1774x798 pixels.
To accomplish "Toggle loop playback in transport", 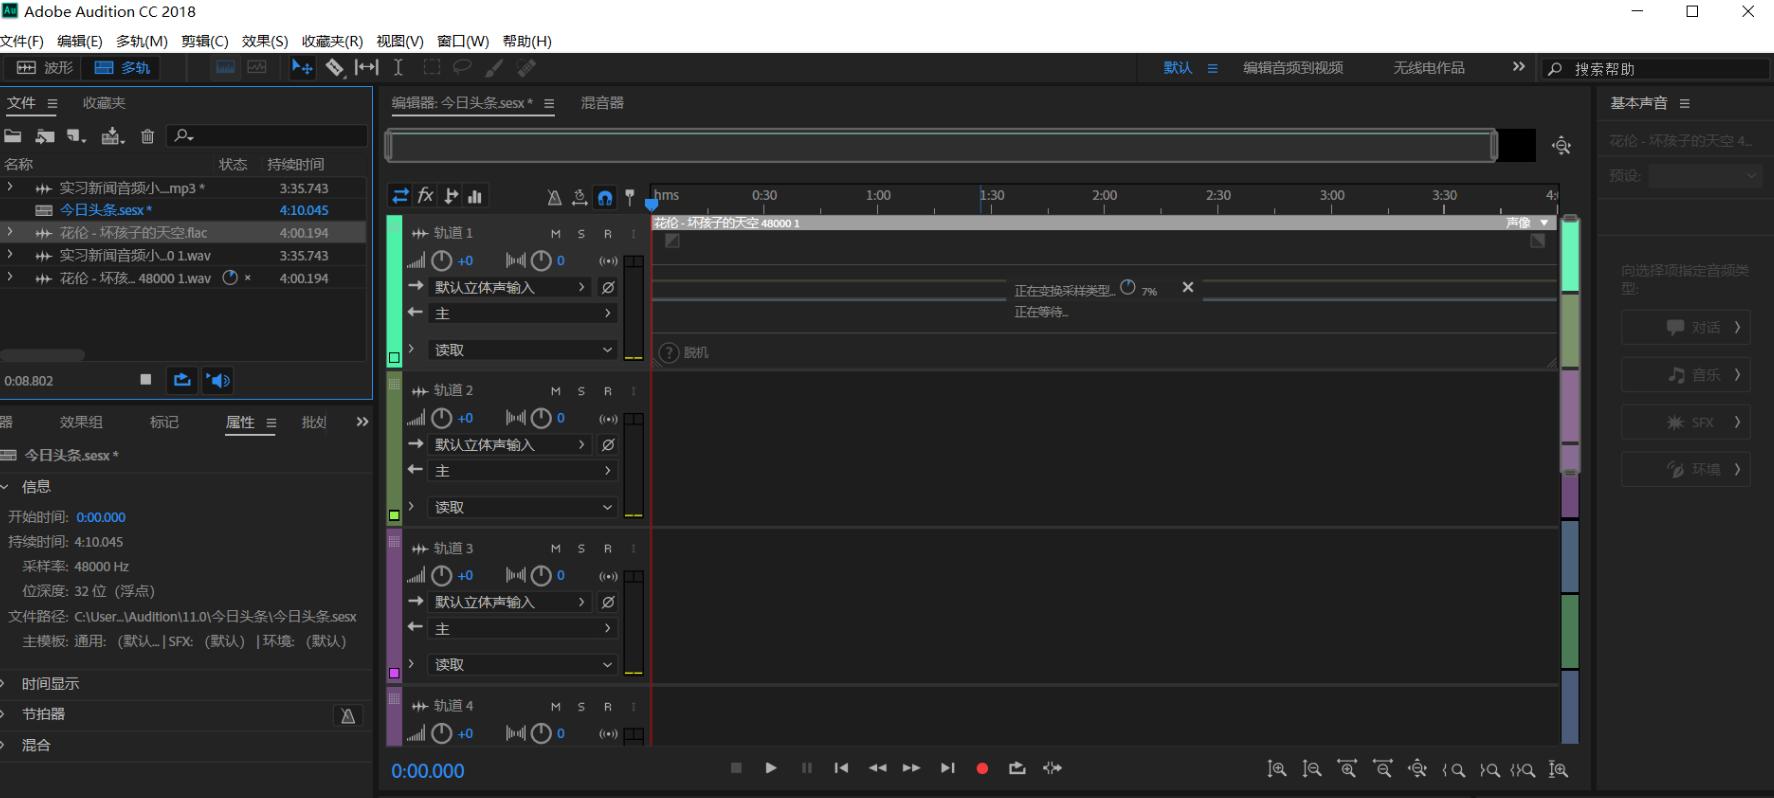I will coord(1017,768).
